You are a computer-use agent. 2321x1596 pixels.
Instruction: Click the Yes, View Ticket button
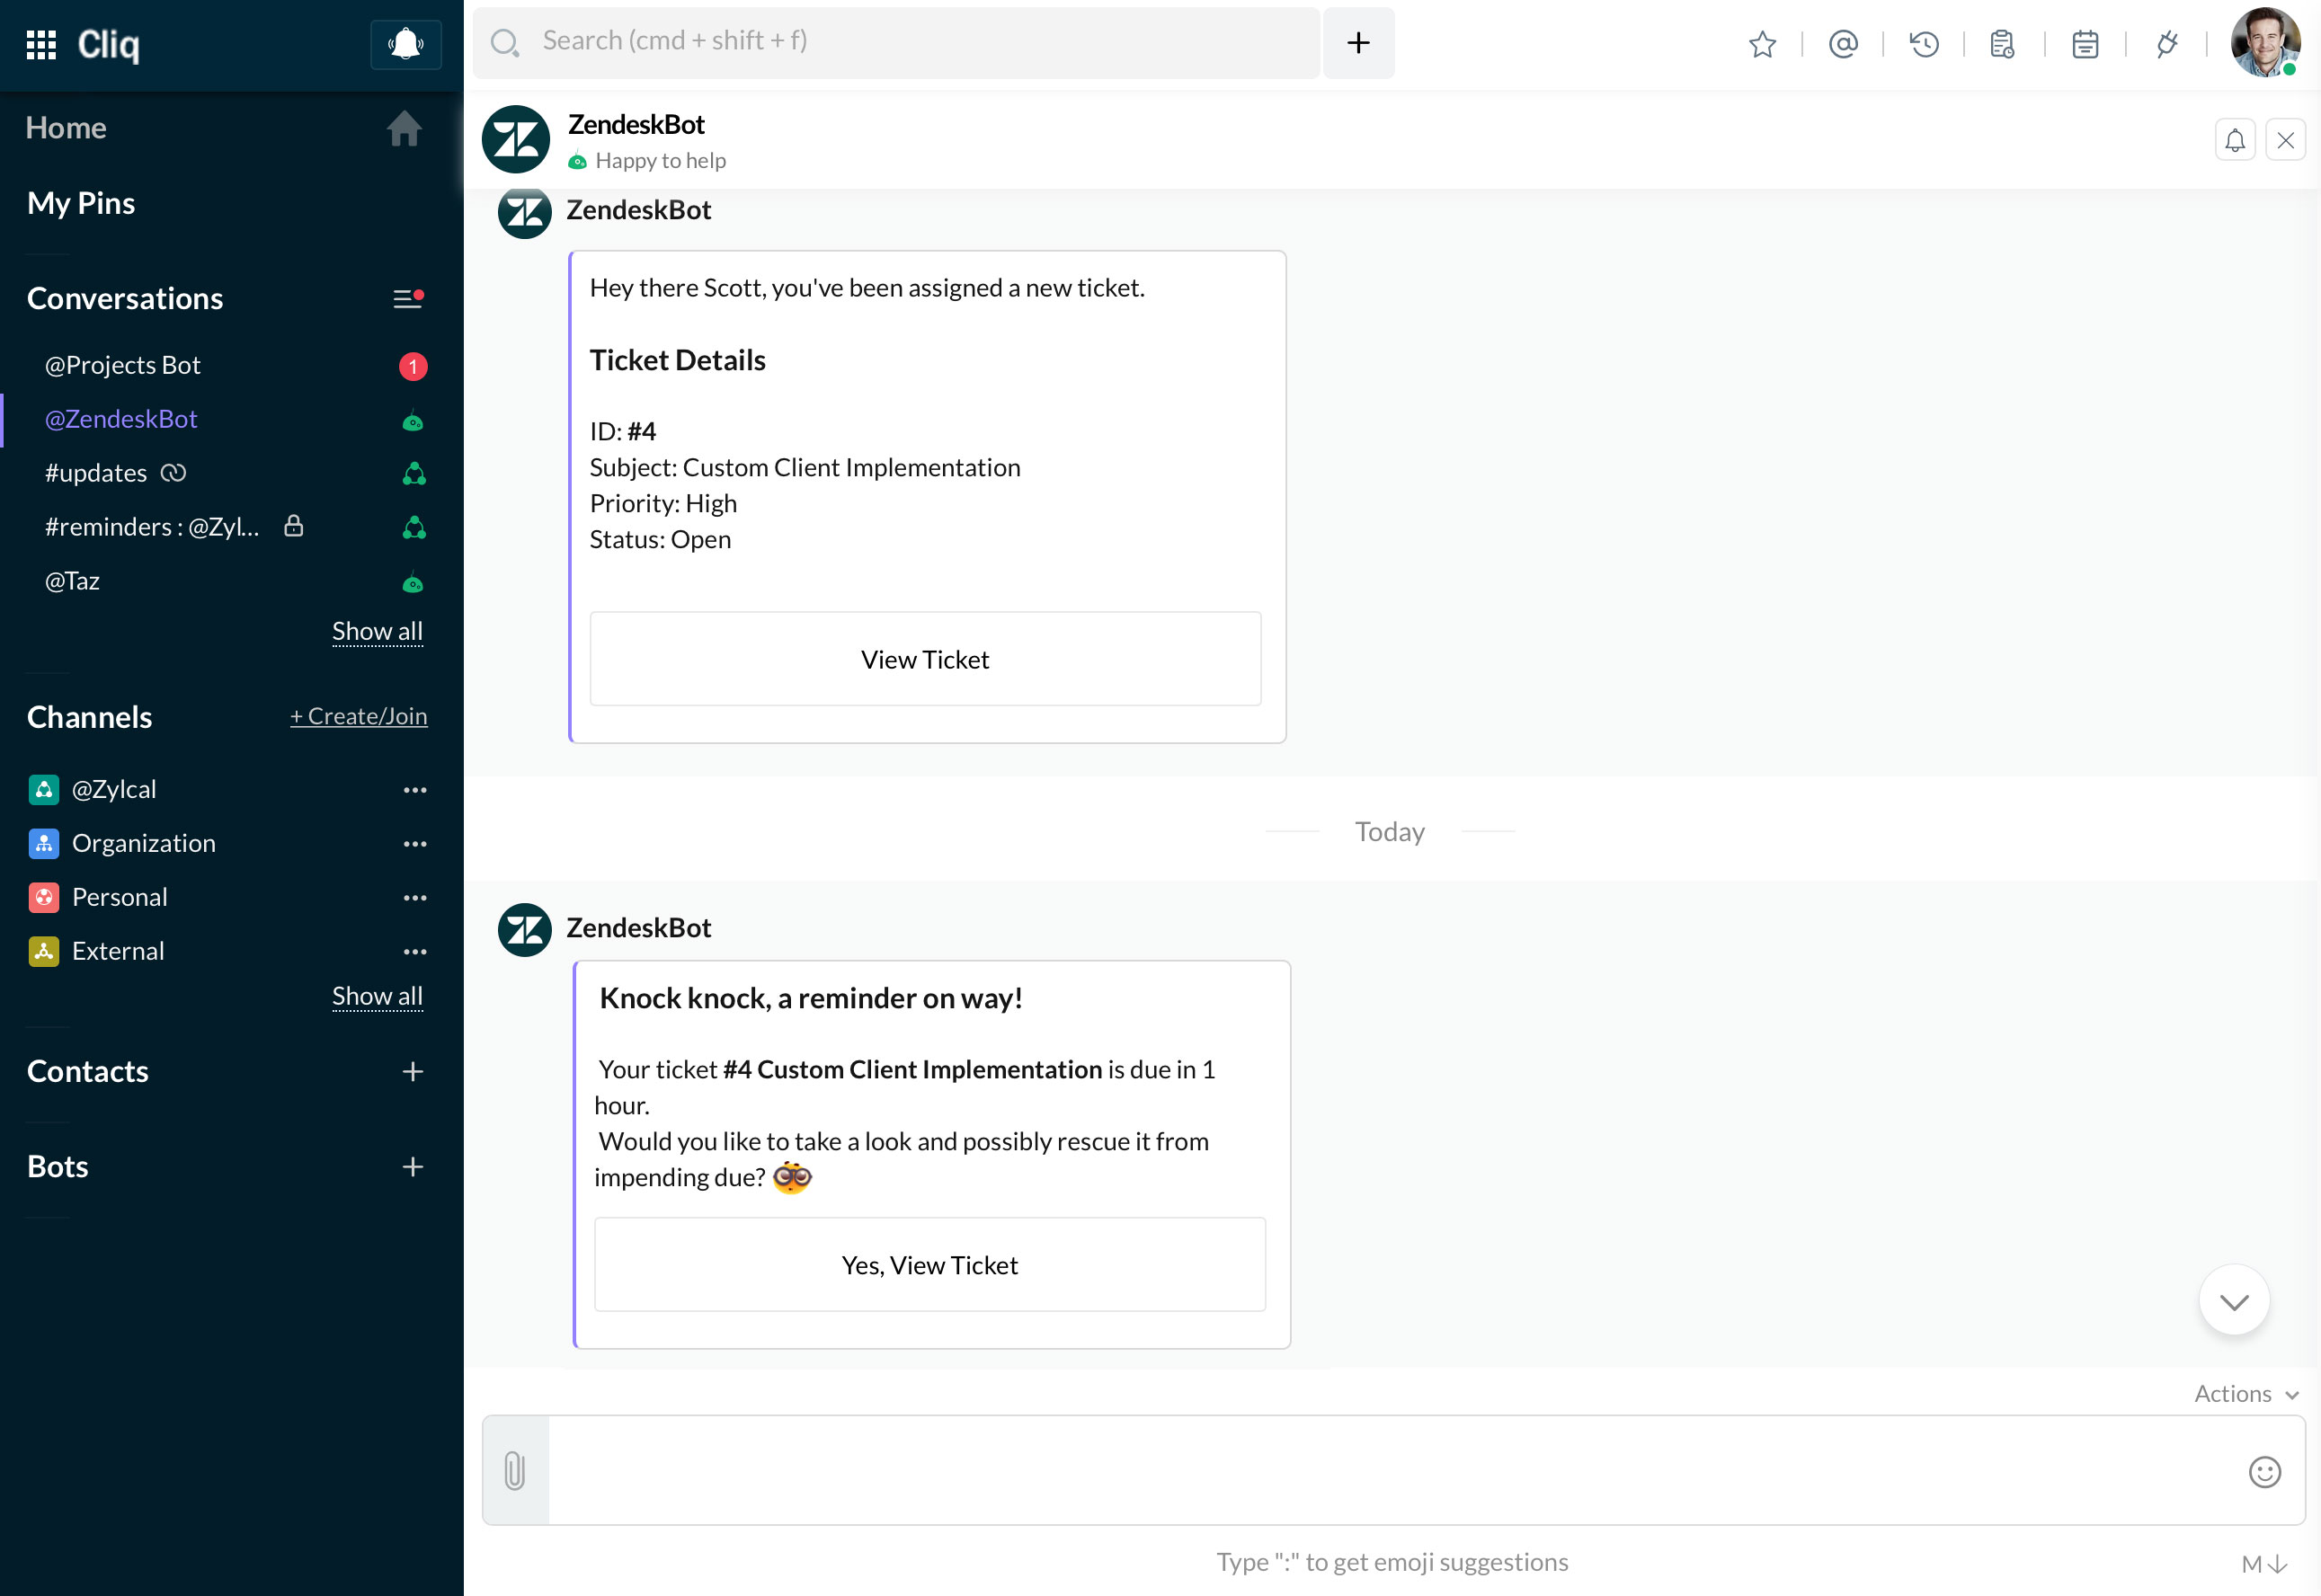[x=929, y=1266]
